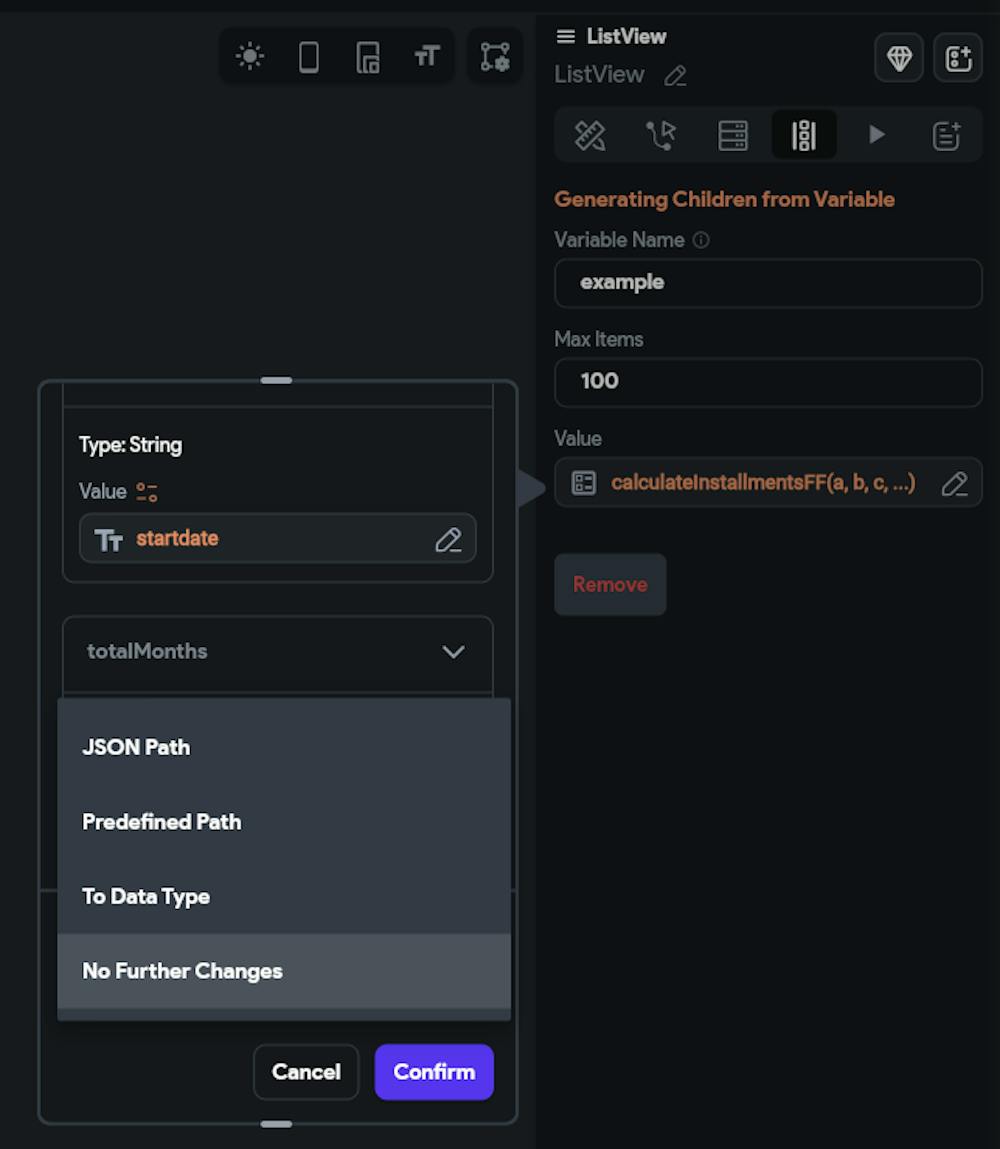
Task: Click the pencil icon for startdate
Action: click(x=448, y=539)
